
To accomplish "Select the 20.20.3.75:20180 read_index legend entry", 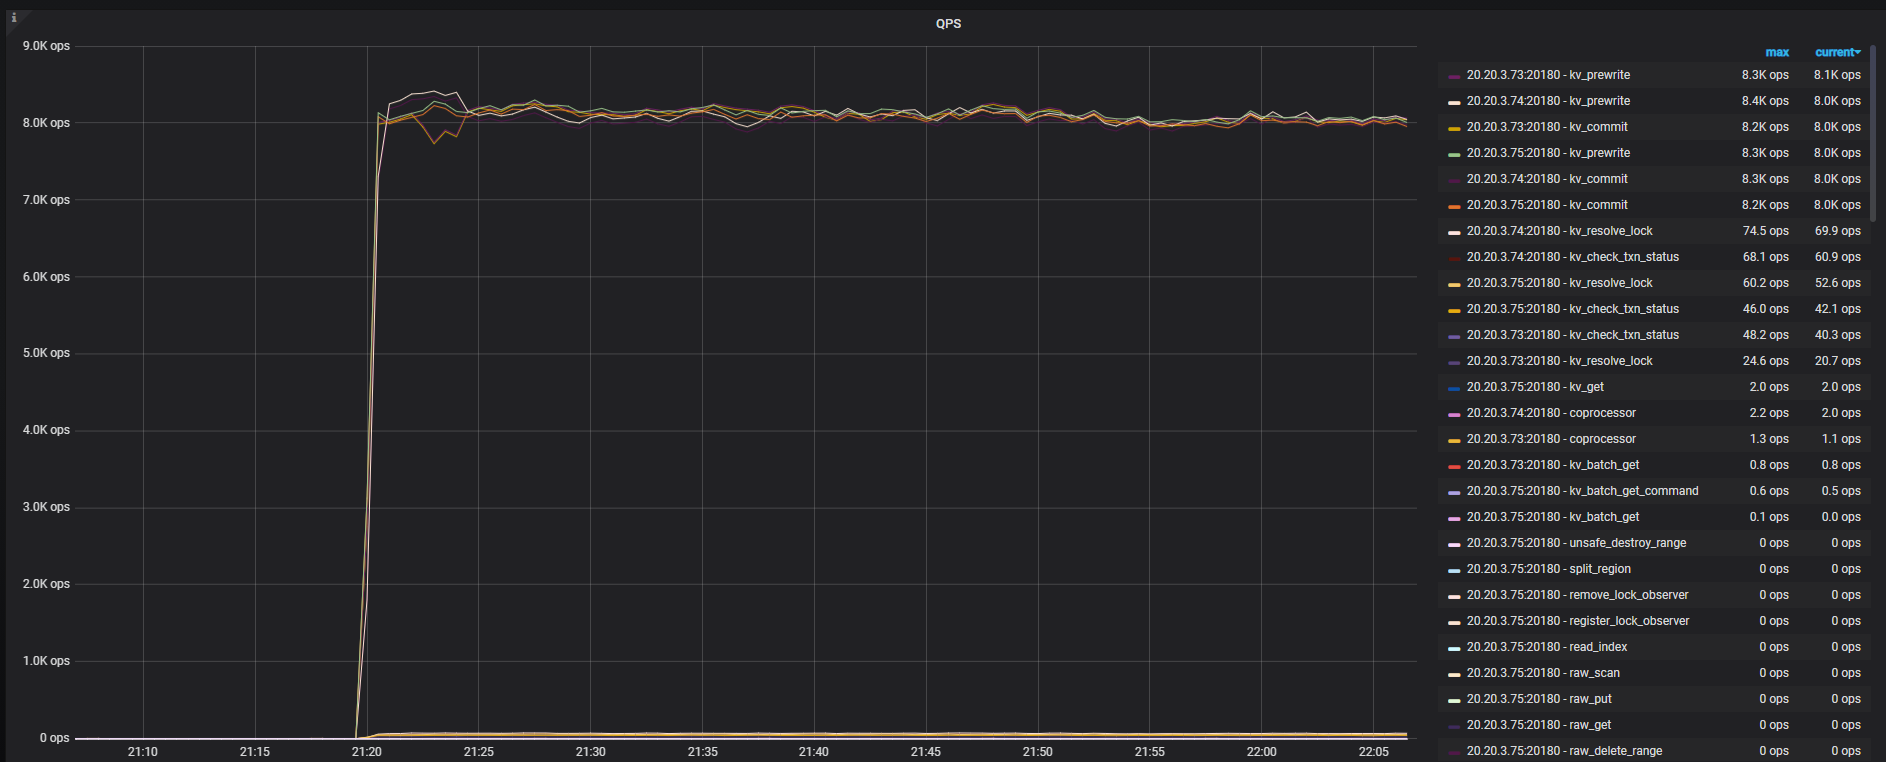I will click(x=1546, y=647).
